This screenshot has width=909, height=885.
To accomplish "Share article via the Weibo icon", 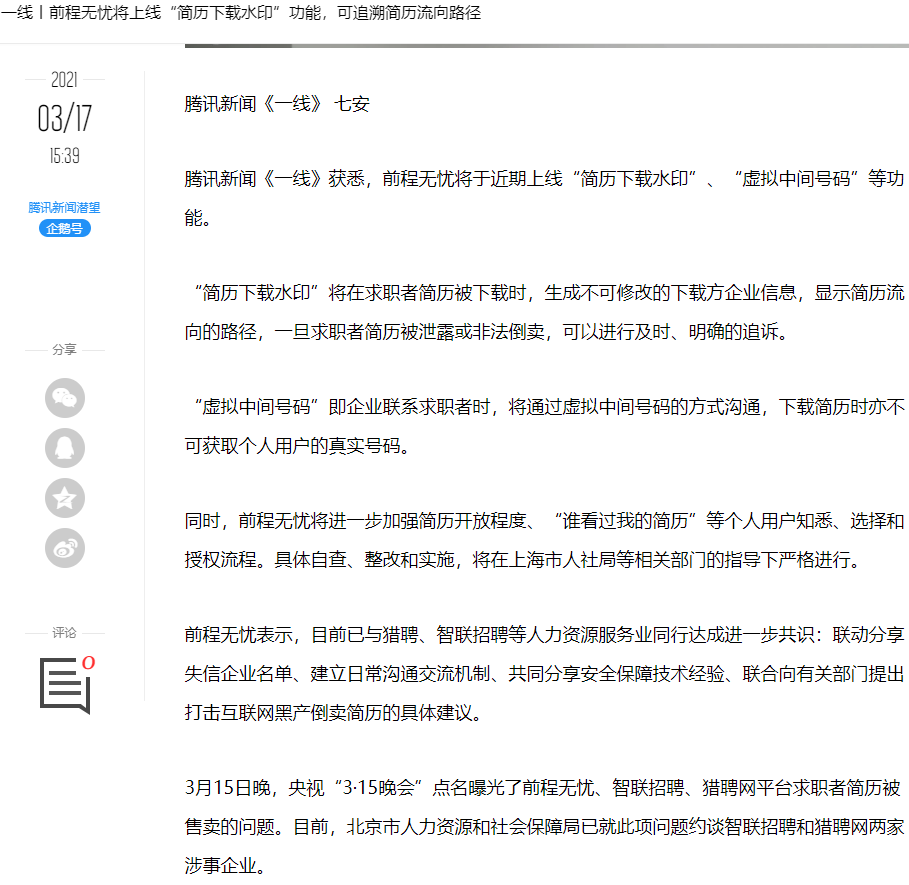I will coord(65,548).
